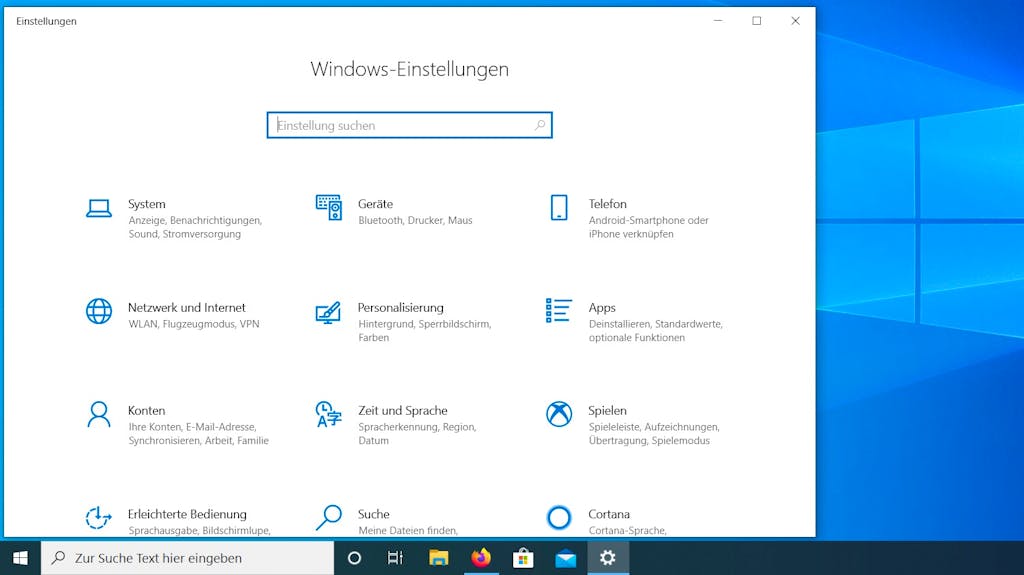
Task: Maximize the Einstellungen window
Action: click(x=756, y=20)
